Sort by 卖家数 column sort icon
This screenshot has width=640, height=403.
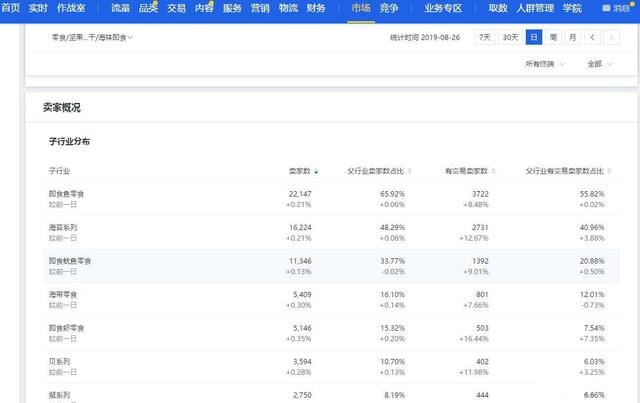(x=316, y=171)
